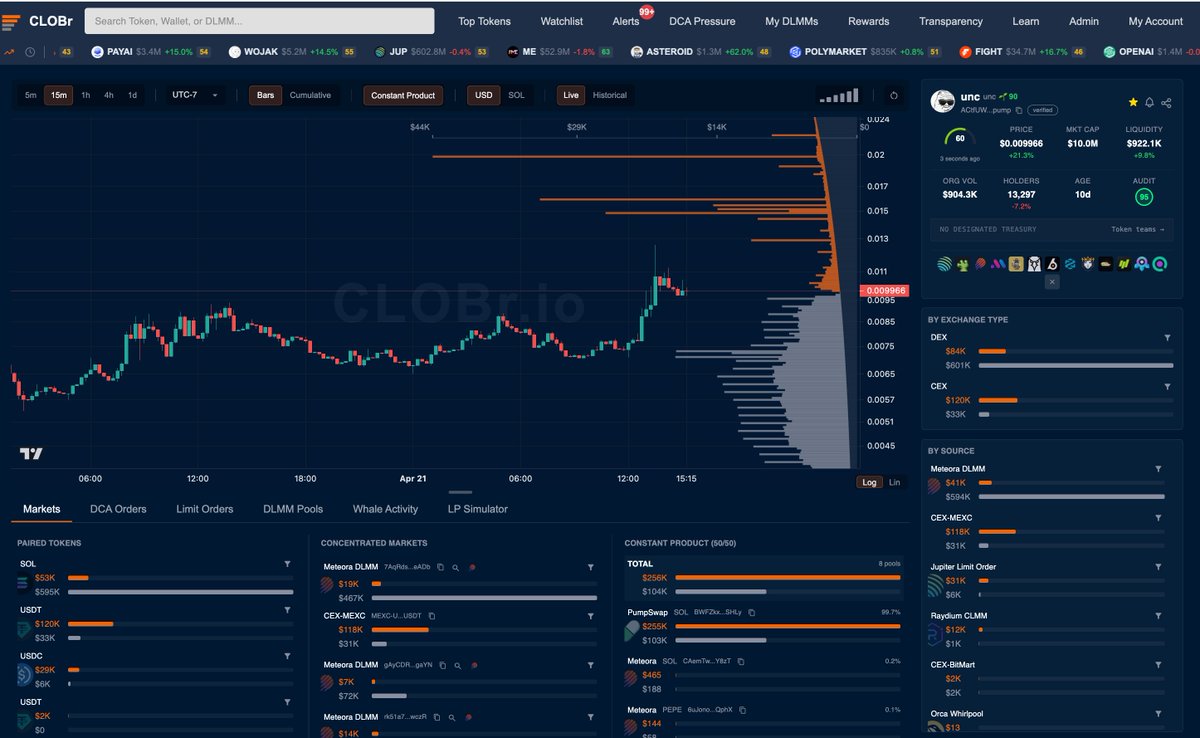This screenshot has height=738, width=1200.
Task: Open My DLMMs page
Action: pos(792,21)
